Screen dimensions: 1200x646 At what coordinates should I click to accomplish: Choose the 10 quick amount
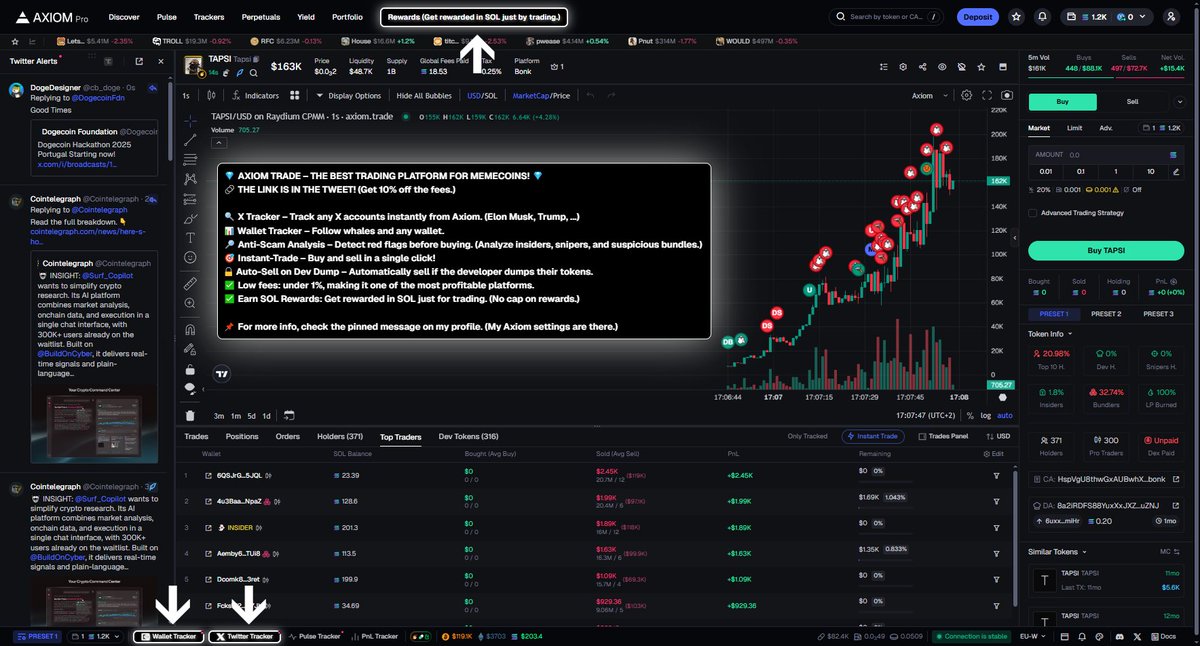click(1151, 171)
